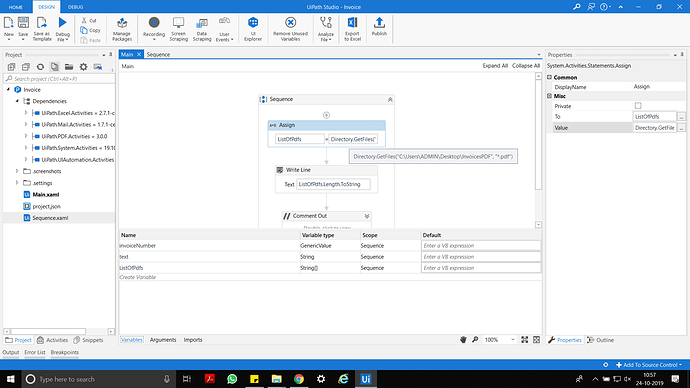Refresh the Project panel
The image size is (690, 388).
click(40, 67)
